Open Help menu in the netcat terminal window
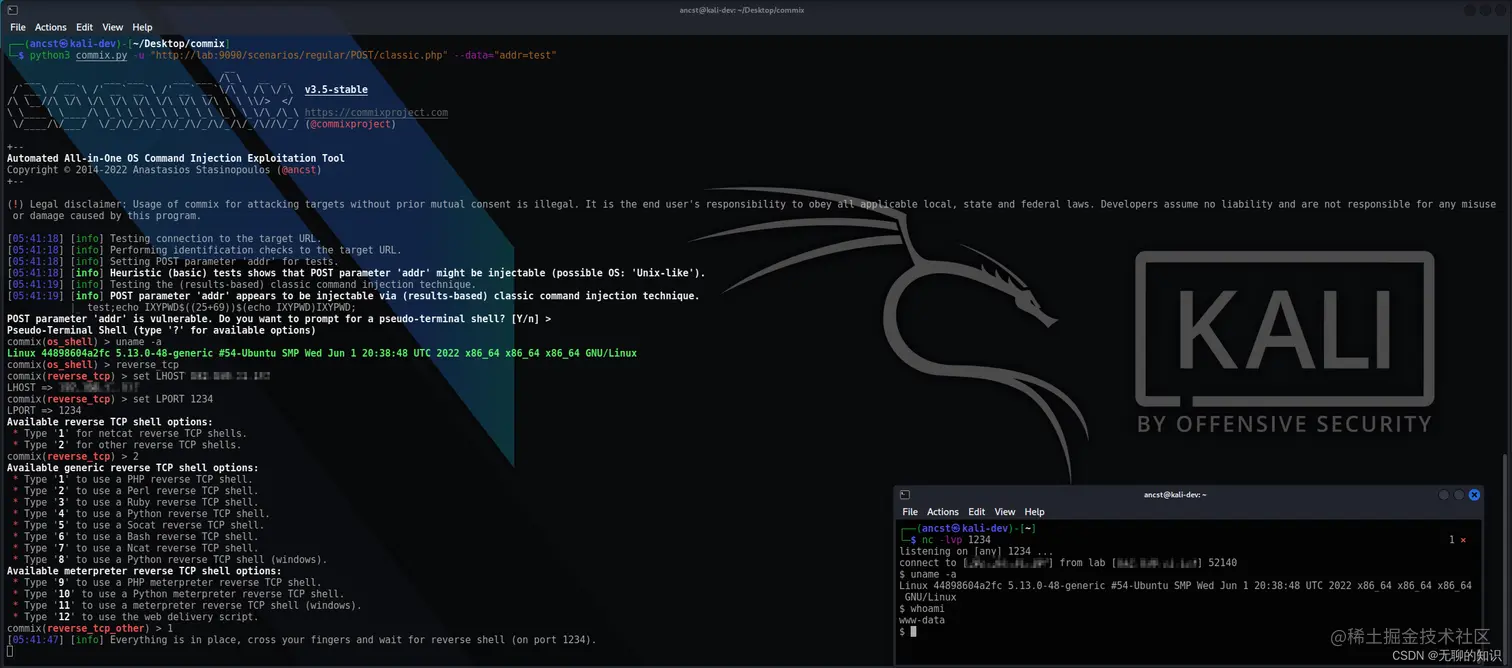The width and height of the screenshot is (1512, 668). coord(1035,512)
